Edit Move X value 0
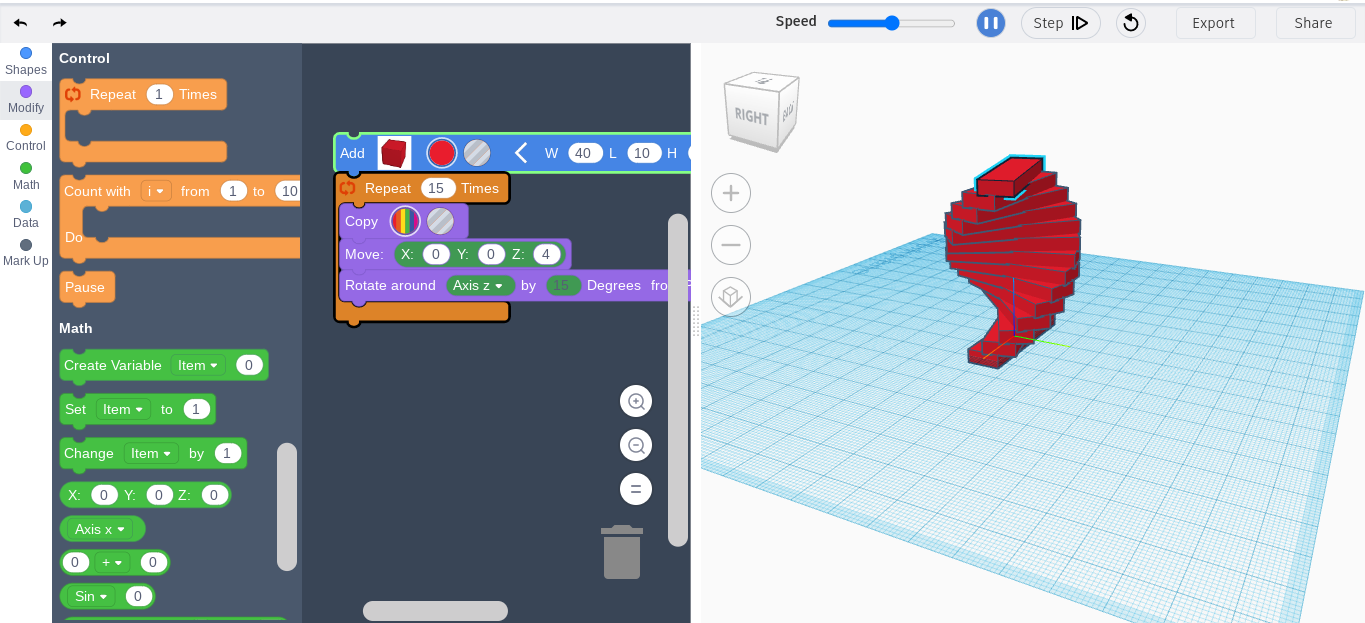This screenshot has width=1365, height=623. 436,254
